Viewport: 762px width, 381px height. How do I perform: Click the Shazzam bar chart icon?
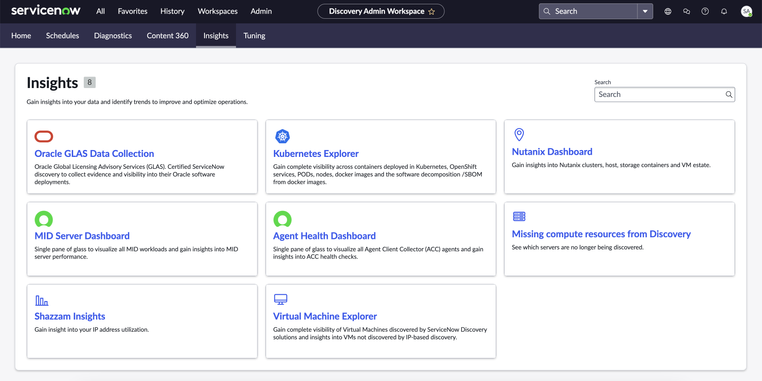[42, 300]
